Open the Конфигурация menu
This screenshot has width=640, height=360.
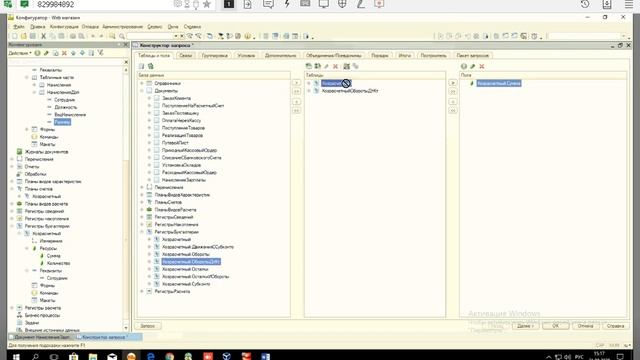click(64, 27)
